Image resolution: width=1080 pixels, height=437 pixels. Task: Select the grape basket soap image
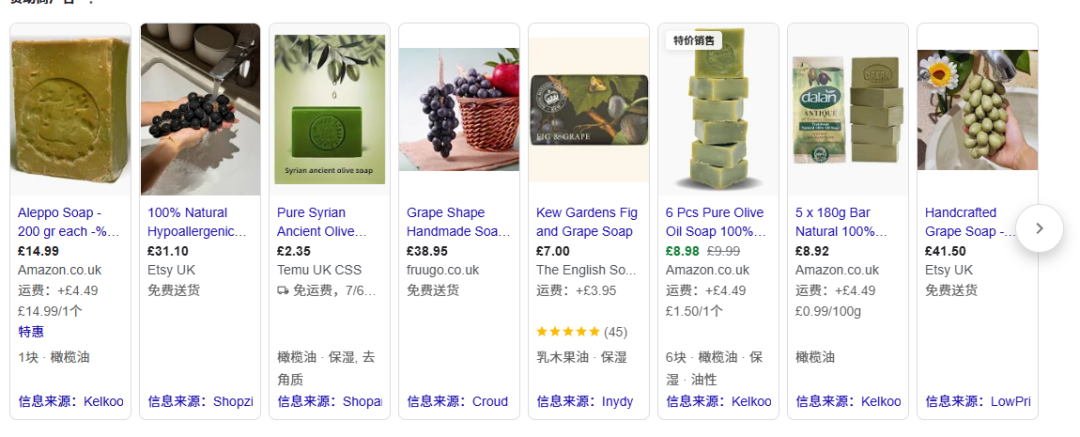click(x=459, y=110)
